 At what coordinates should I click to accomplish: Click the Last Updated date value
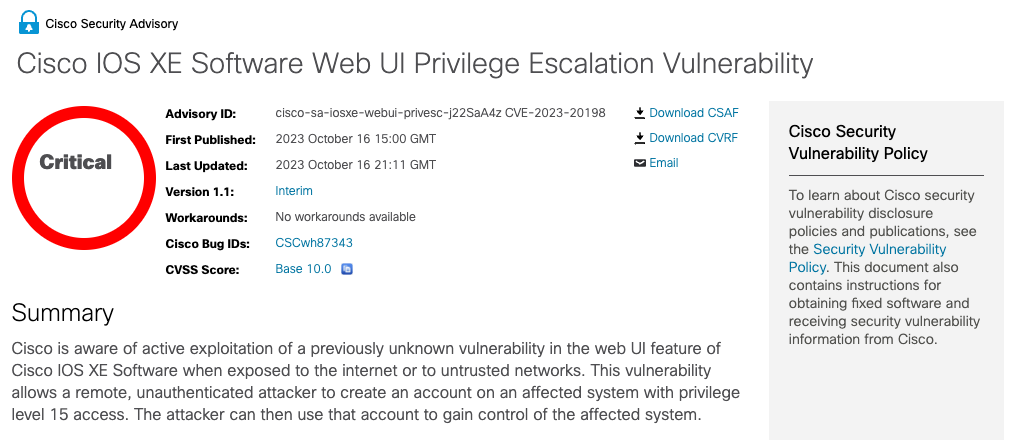pos(356,165)
